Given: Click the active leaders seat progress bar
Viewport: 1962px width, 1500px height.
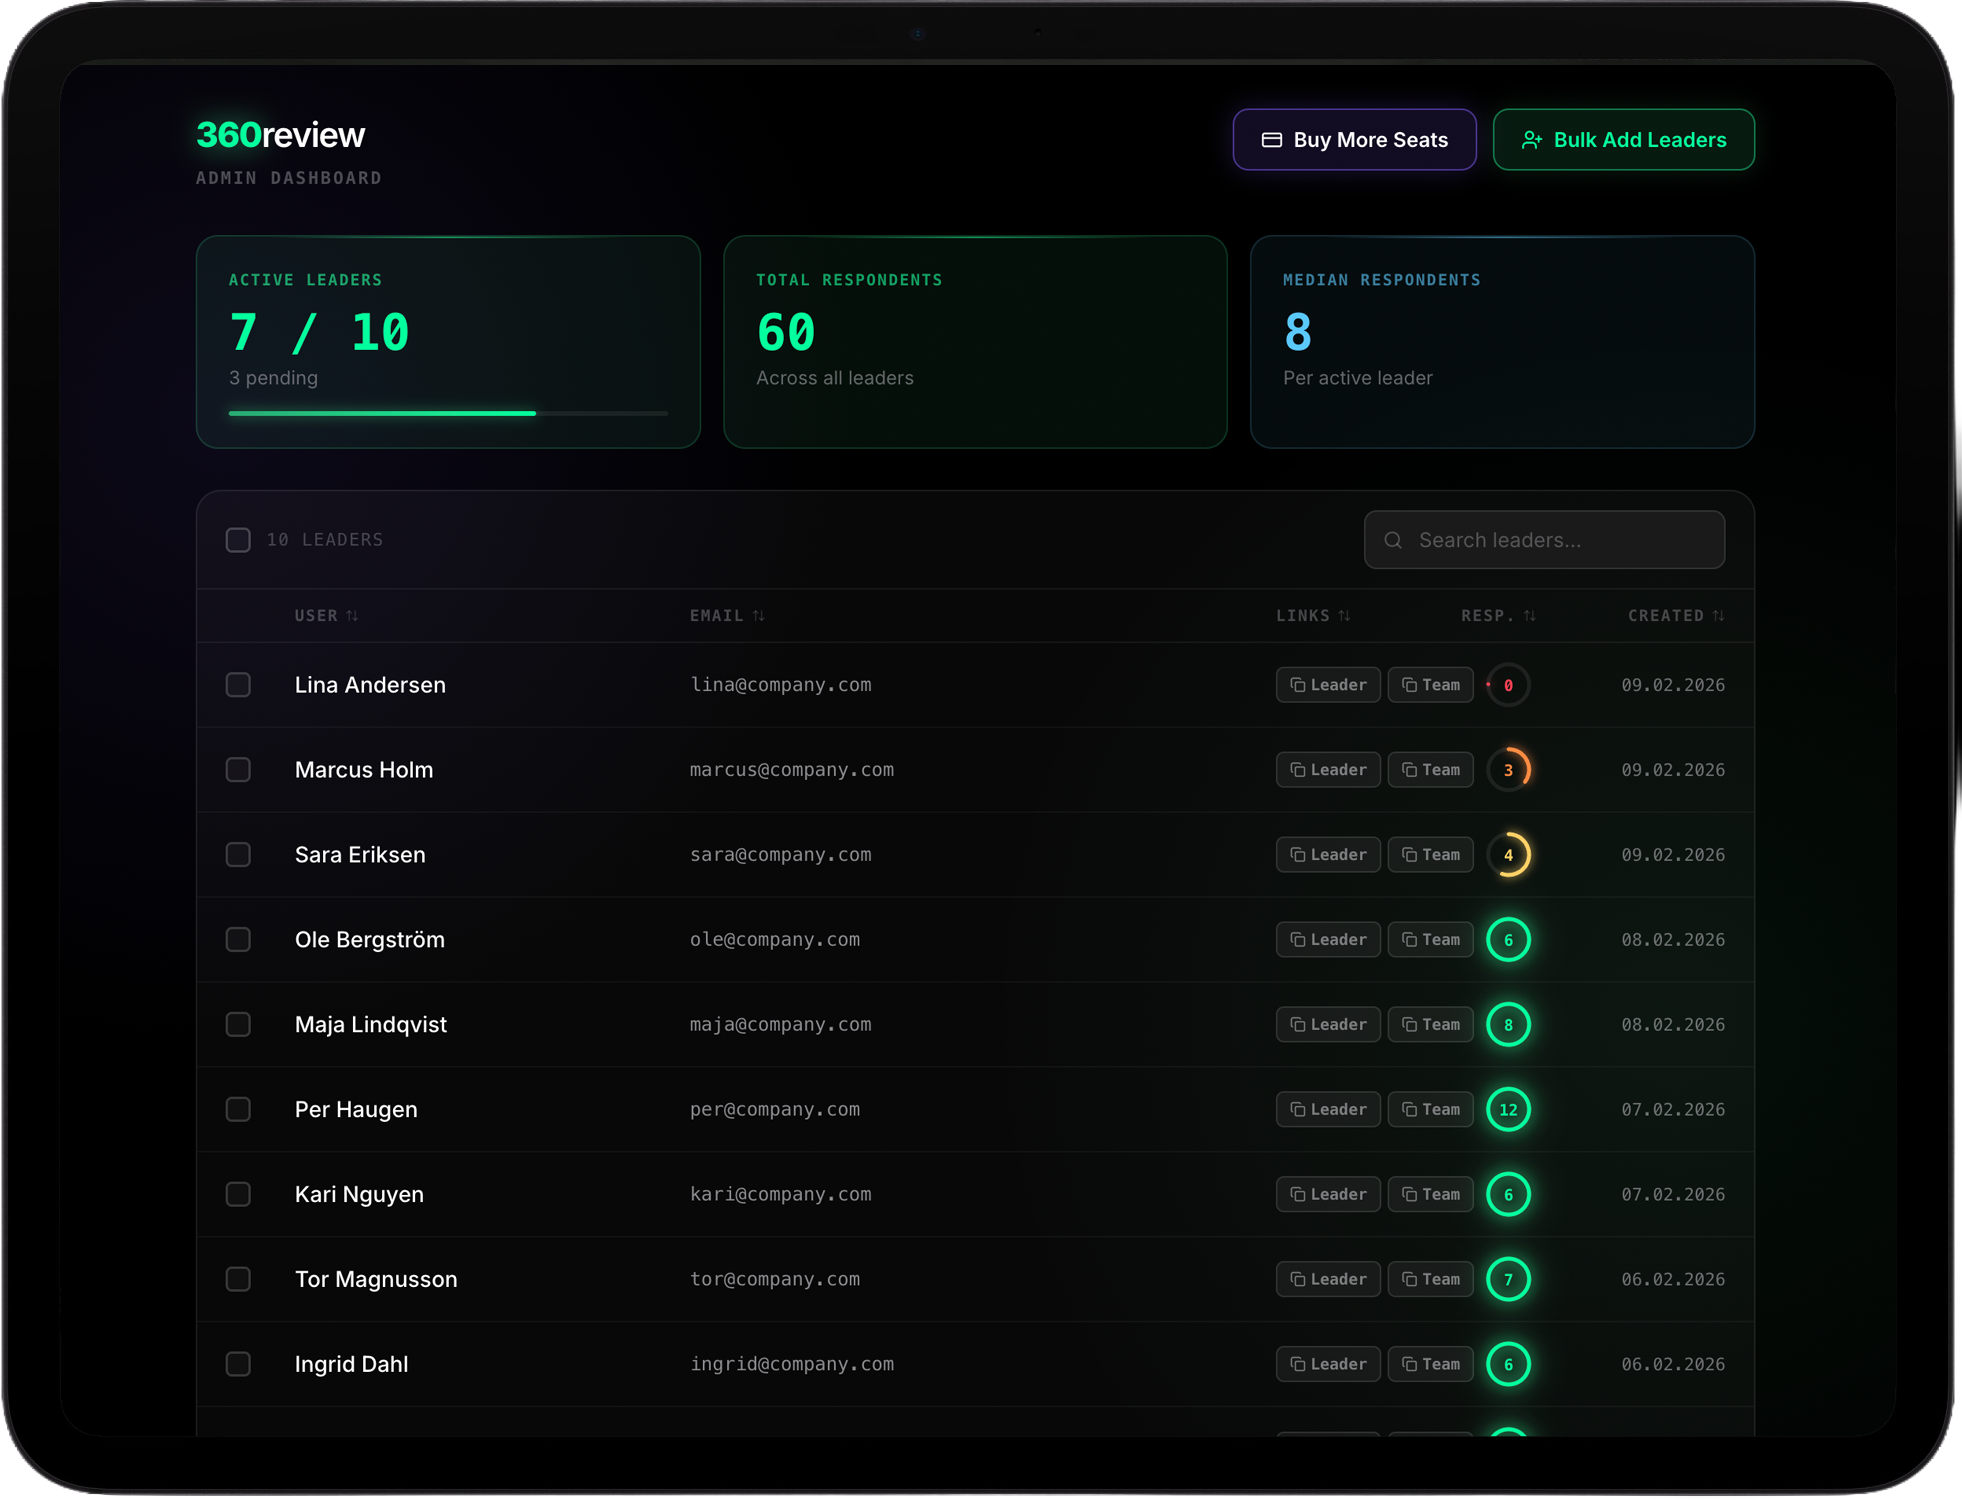Looking at the screenshot, I should pos(447,413).
